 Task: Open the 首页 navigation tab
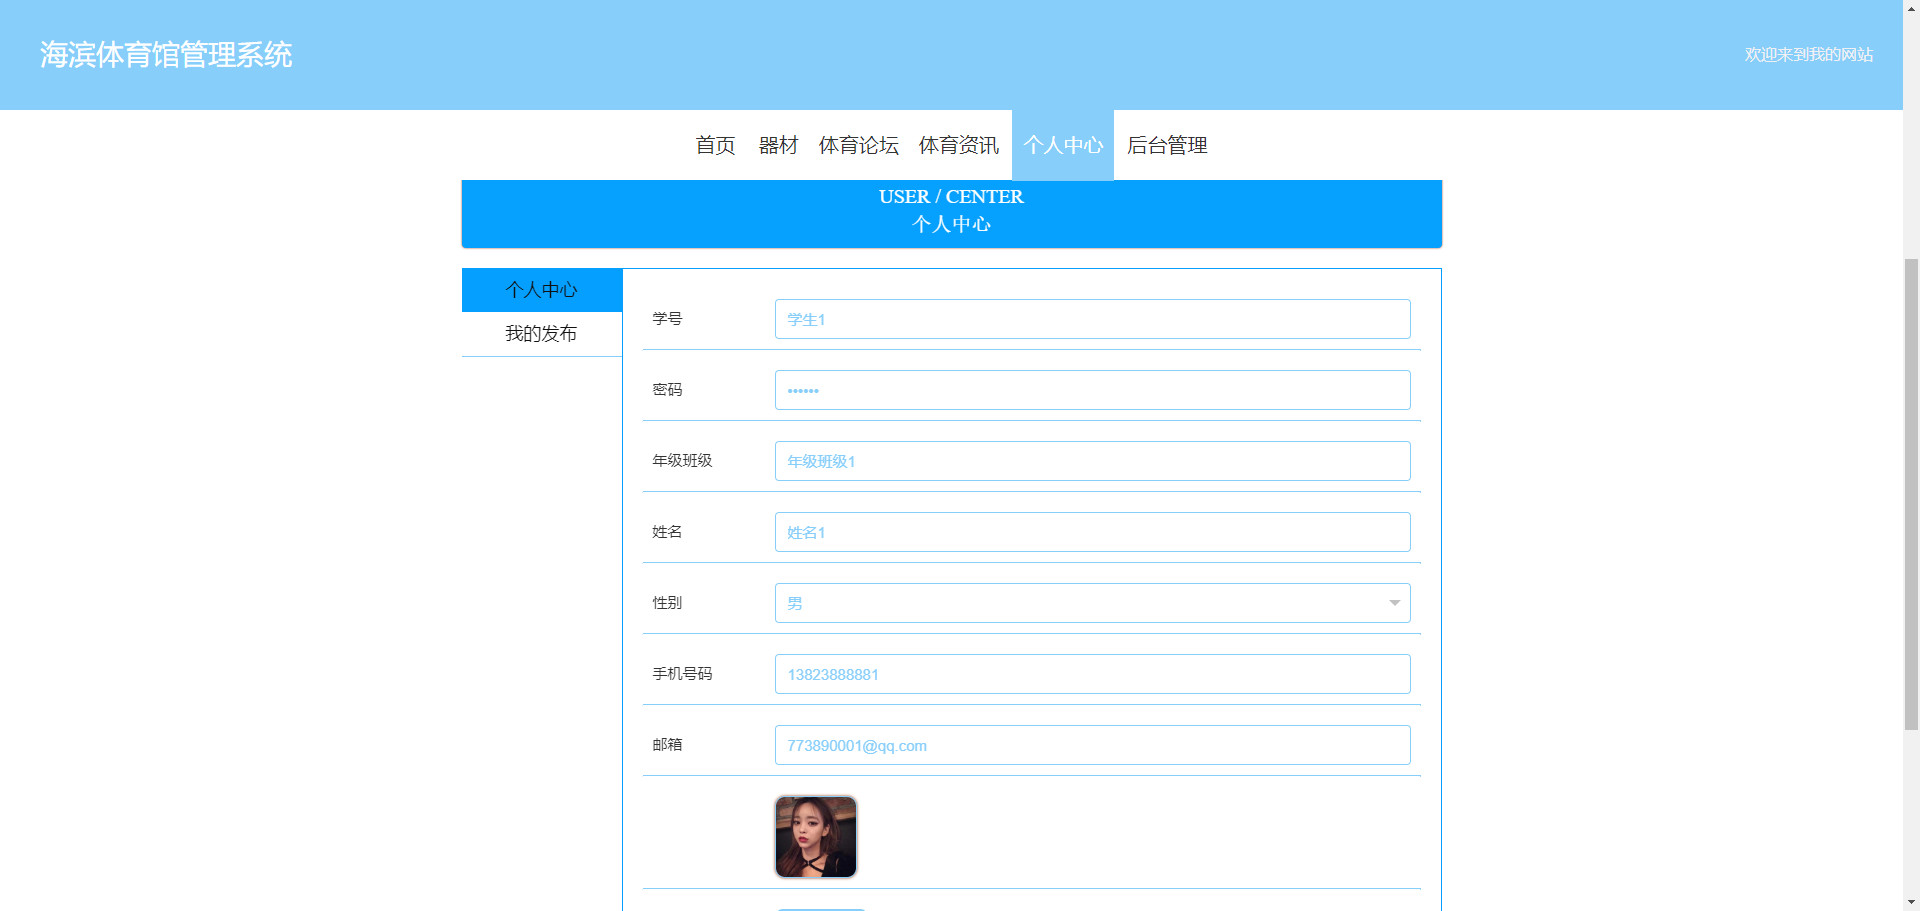coord(715,146)
